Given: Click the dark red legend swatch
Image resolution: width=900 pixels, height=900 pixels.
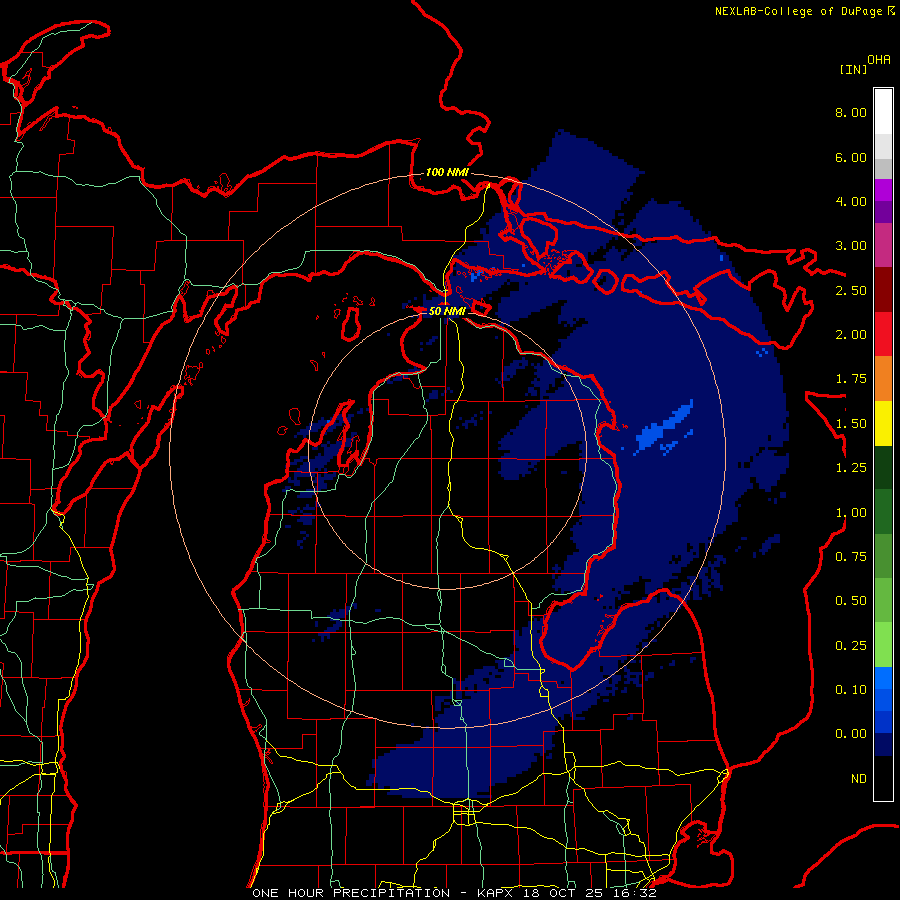Looking at the screenshot, I should pos(883,290).
